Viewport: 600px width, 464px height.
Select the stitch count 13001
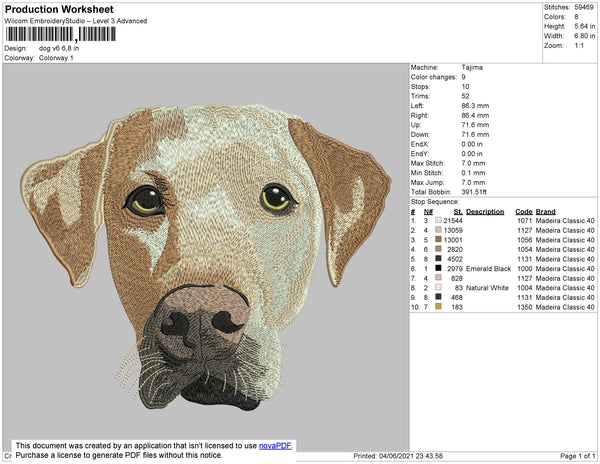(453, 240)
